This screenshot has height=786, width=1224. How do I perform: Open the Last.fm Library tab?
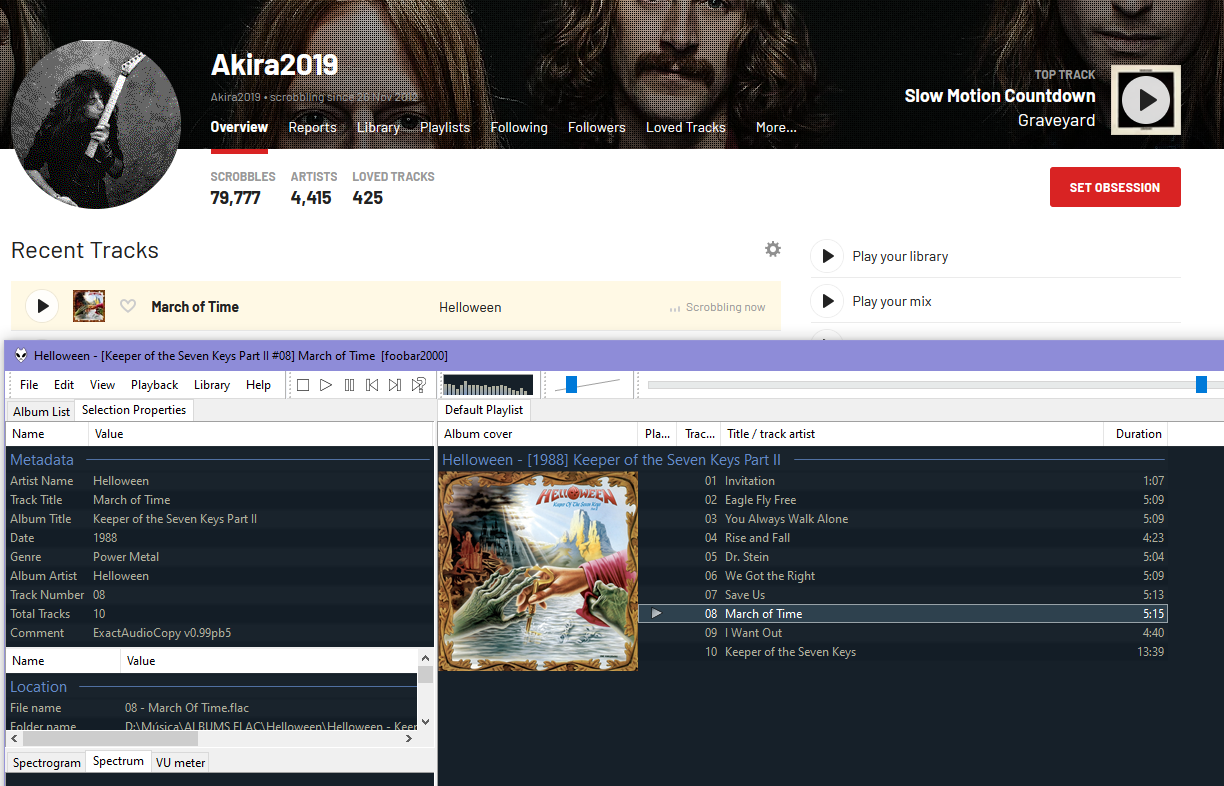pos(378,127)
